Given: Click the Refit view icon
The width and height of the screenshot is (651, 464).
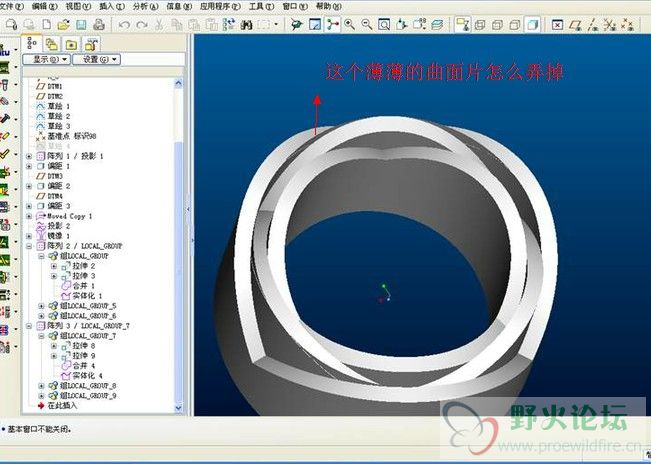Looking at the screenshot, I should [x=384, y=24].
